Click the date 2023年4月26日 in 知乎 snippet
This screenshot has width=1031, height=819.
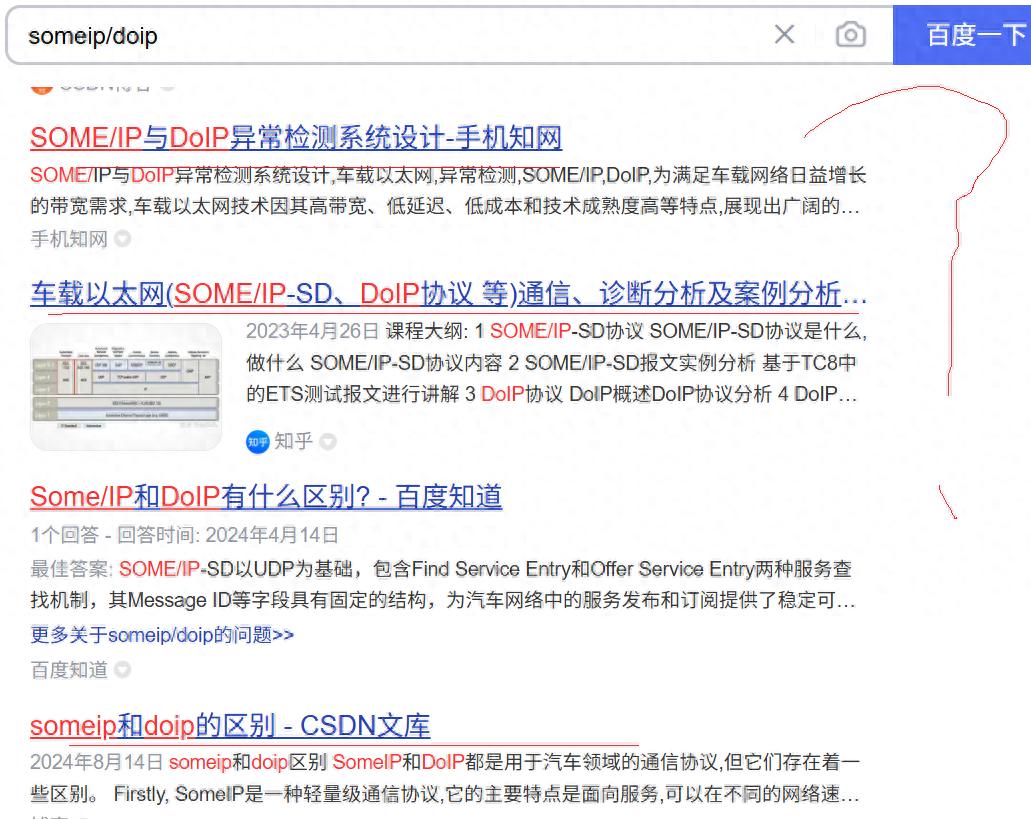point(312,331)
